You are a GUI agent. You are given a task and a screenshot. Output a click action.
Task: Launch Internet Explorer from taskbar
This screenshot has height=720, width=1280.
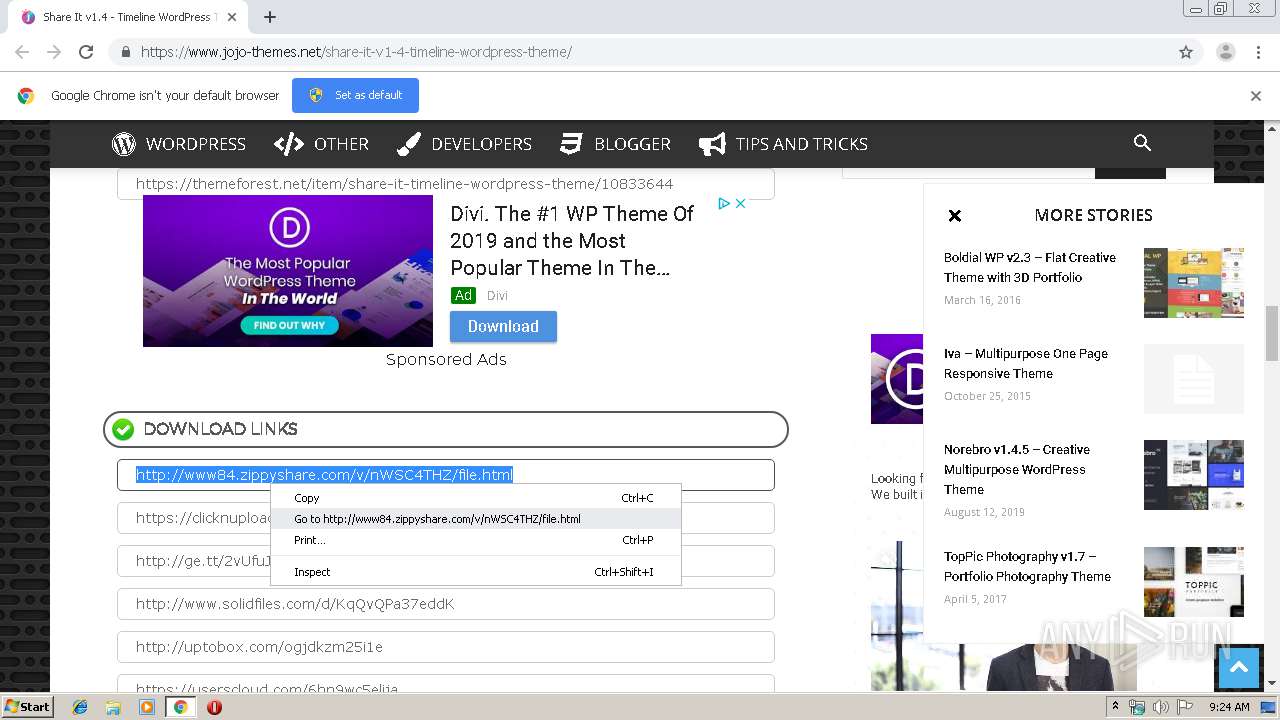[x=80, y=707]
